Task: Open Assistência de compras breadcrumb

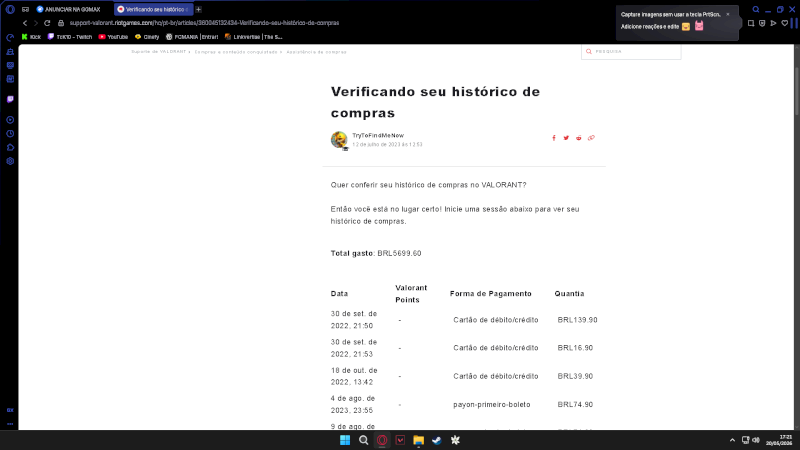Action: [316, 52]
